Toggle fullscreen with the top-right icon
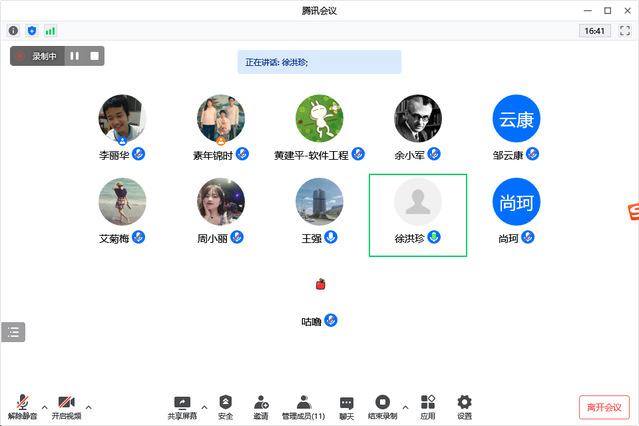Screen dimensions: 639x426 click(625, 31)
